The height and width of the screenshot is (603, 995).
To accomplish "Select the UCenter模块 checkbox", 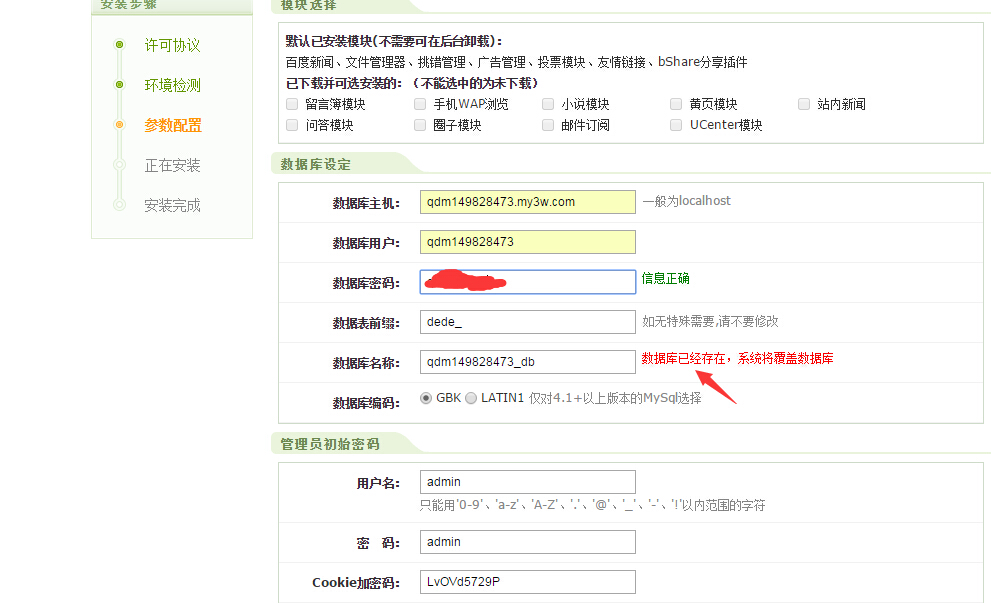I will 676,125.
